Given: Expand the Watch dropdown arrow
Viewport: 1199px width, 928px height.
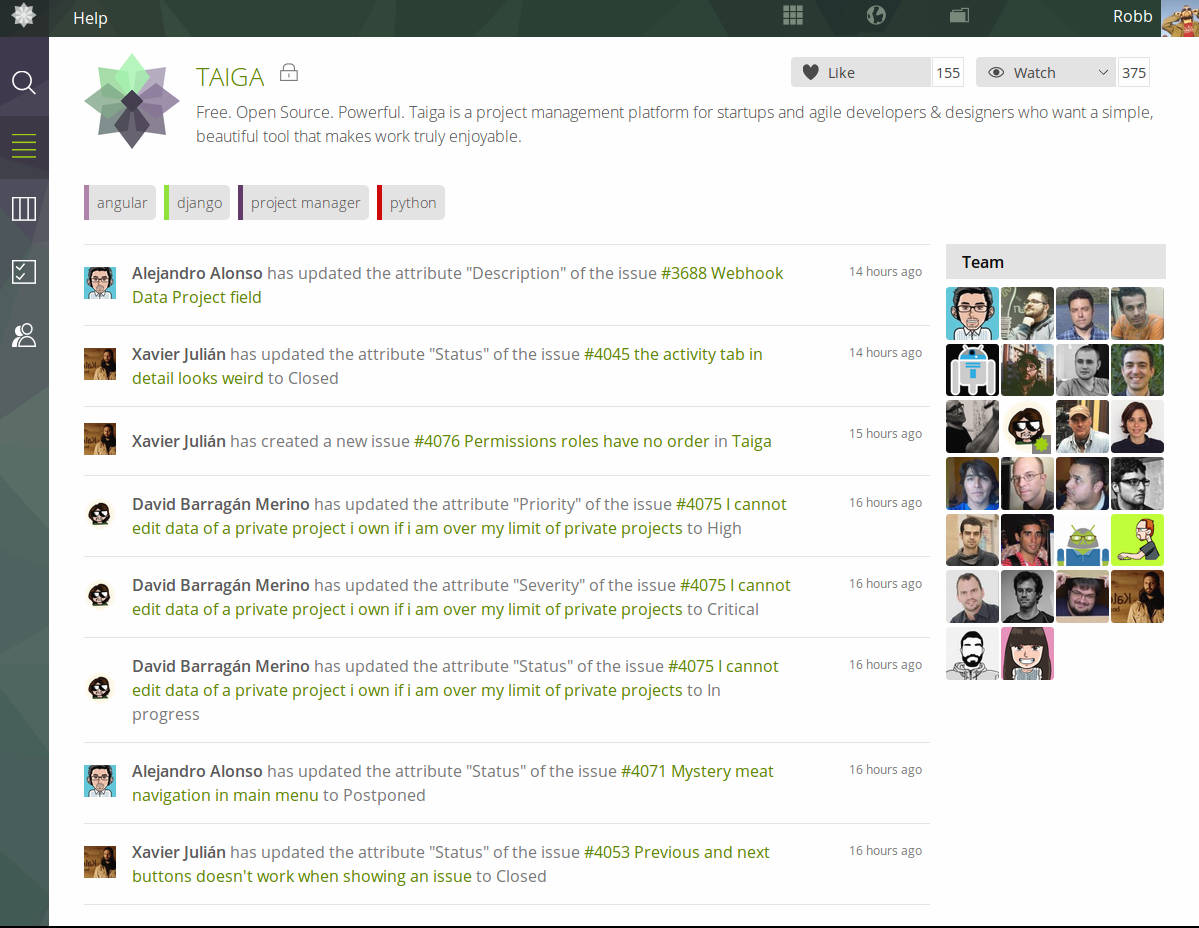Looking at the screenshot, I should [1103, 72].
